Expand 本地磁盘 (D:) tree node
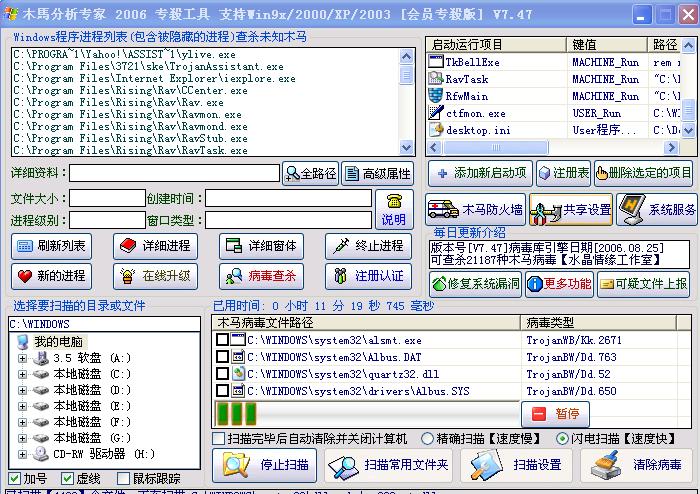 (x=22, y=390)
